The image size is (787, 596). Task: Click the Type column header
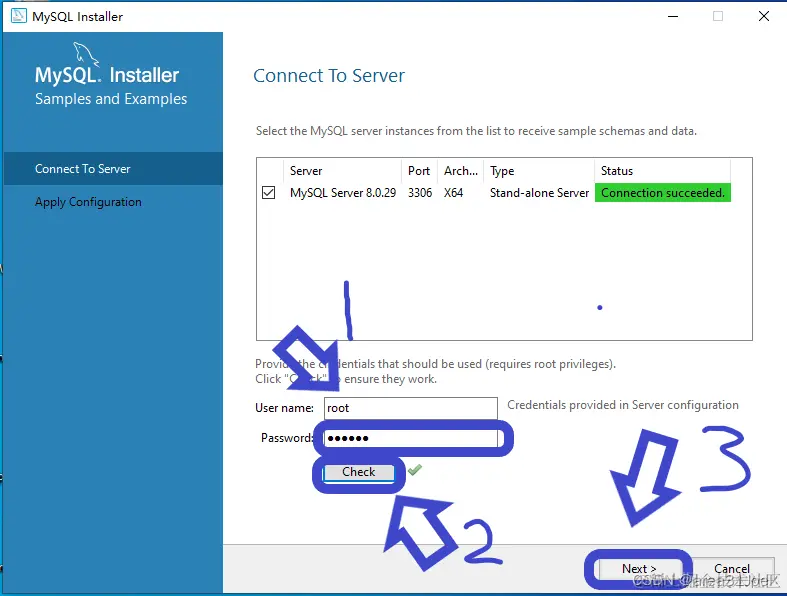coord(539,171)
